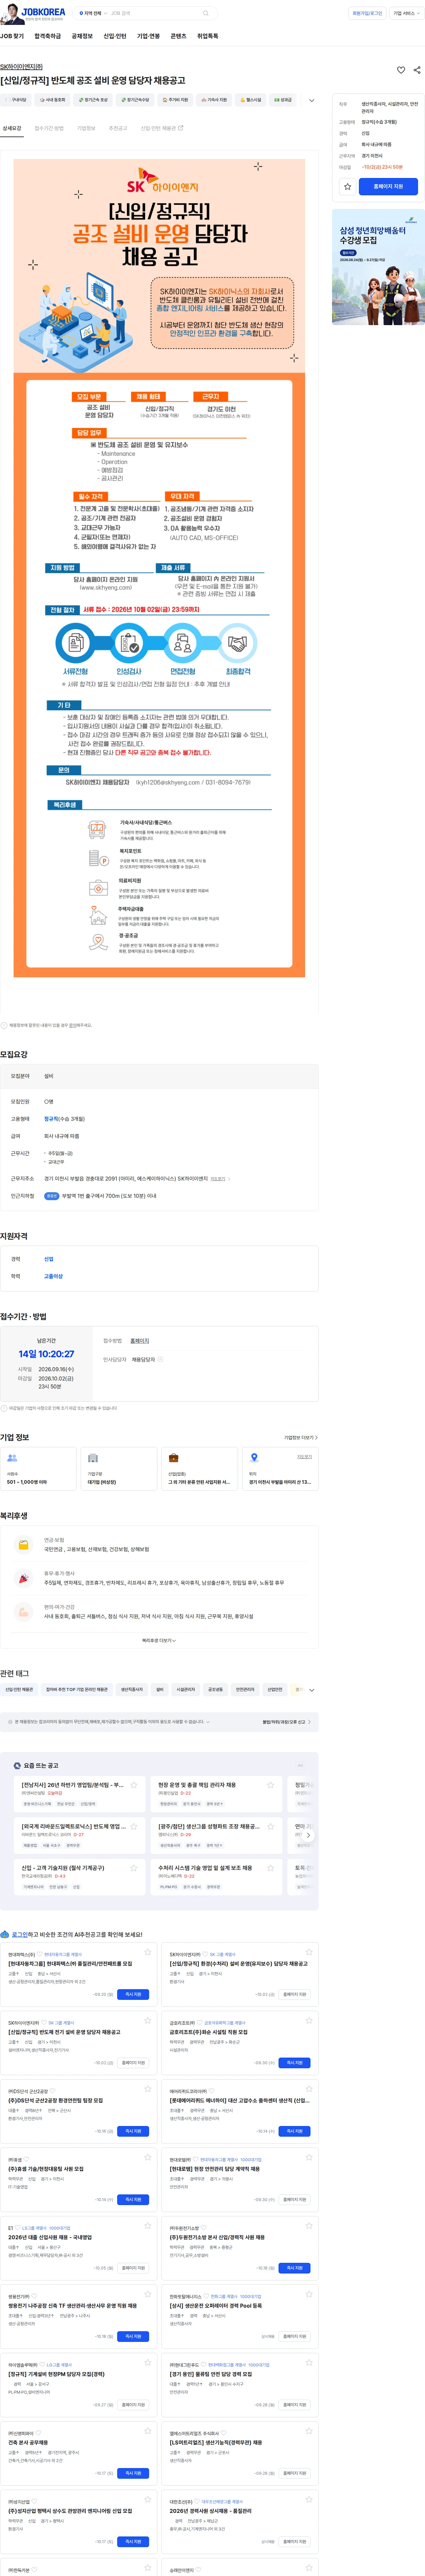This screenshot has width=425, height=2576.
Task: Click the 연금·보험 benefits icon
Action: click(x=23, y=1545)
